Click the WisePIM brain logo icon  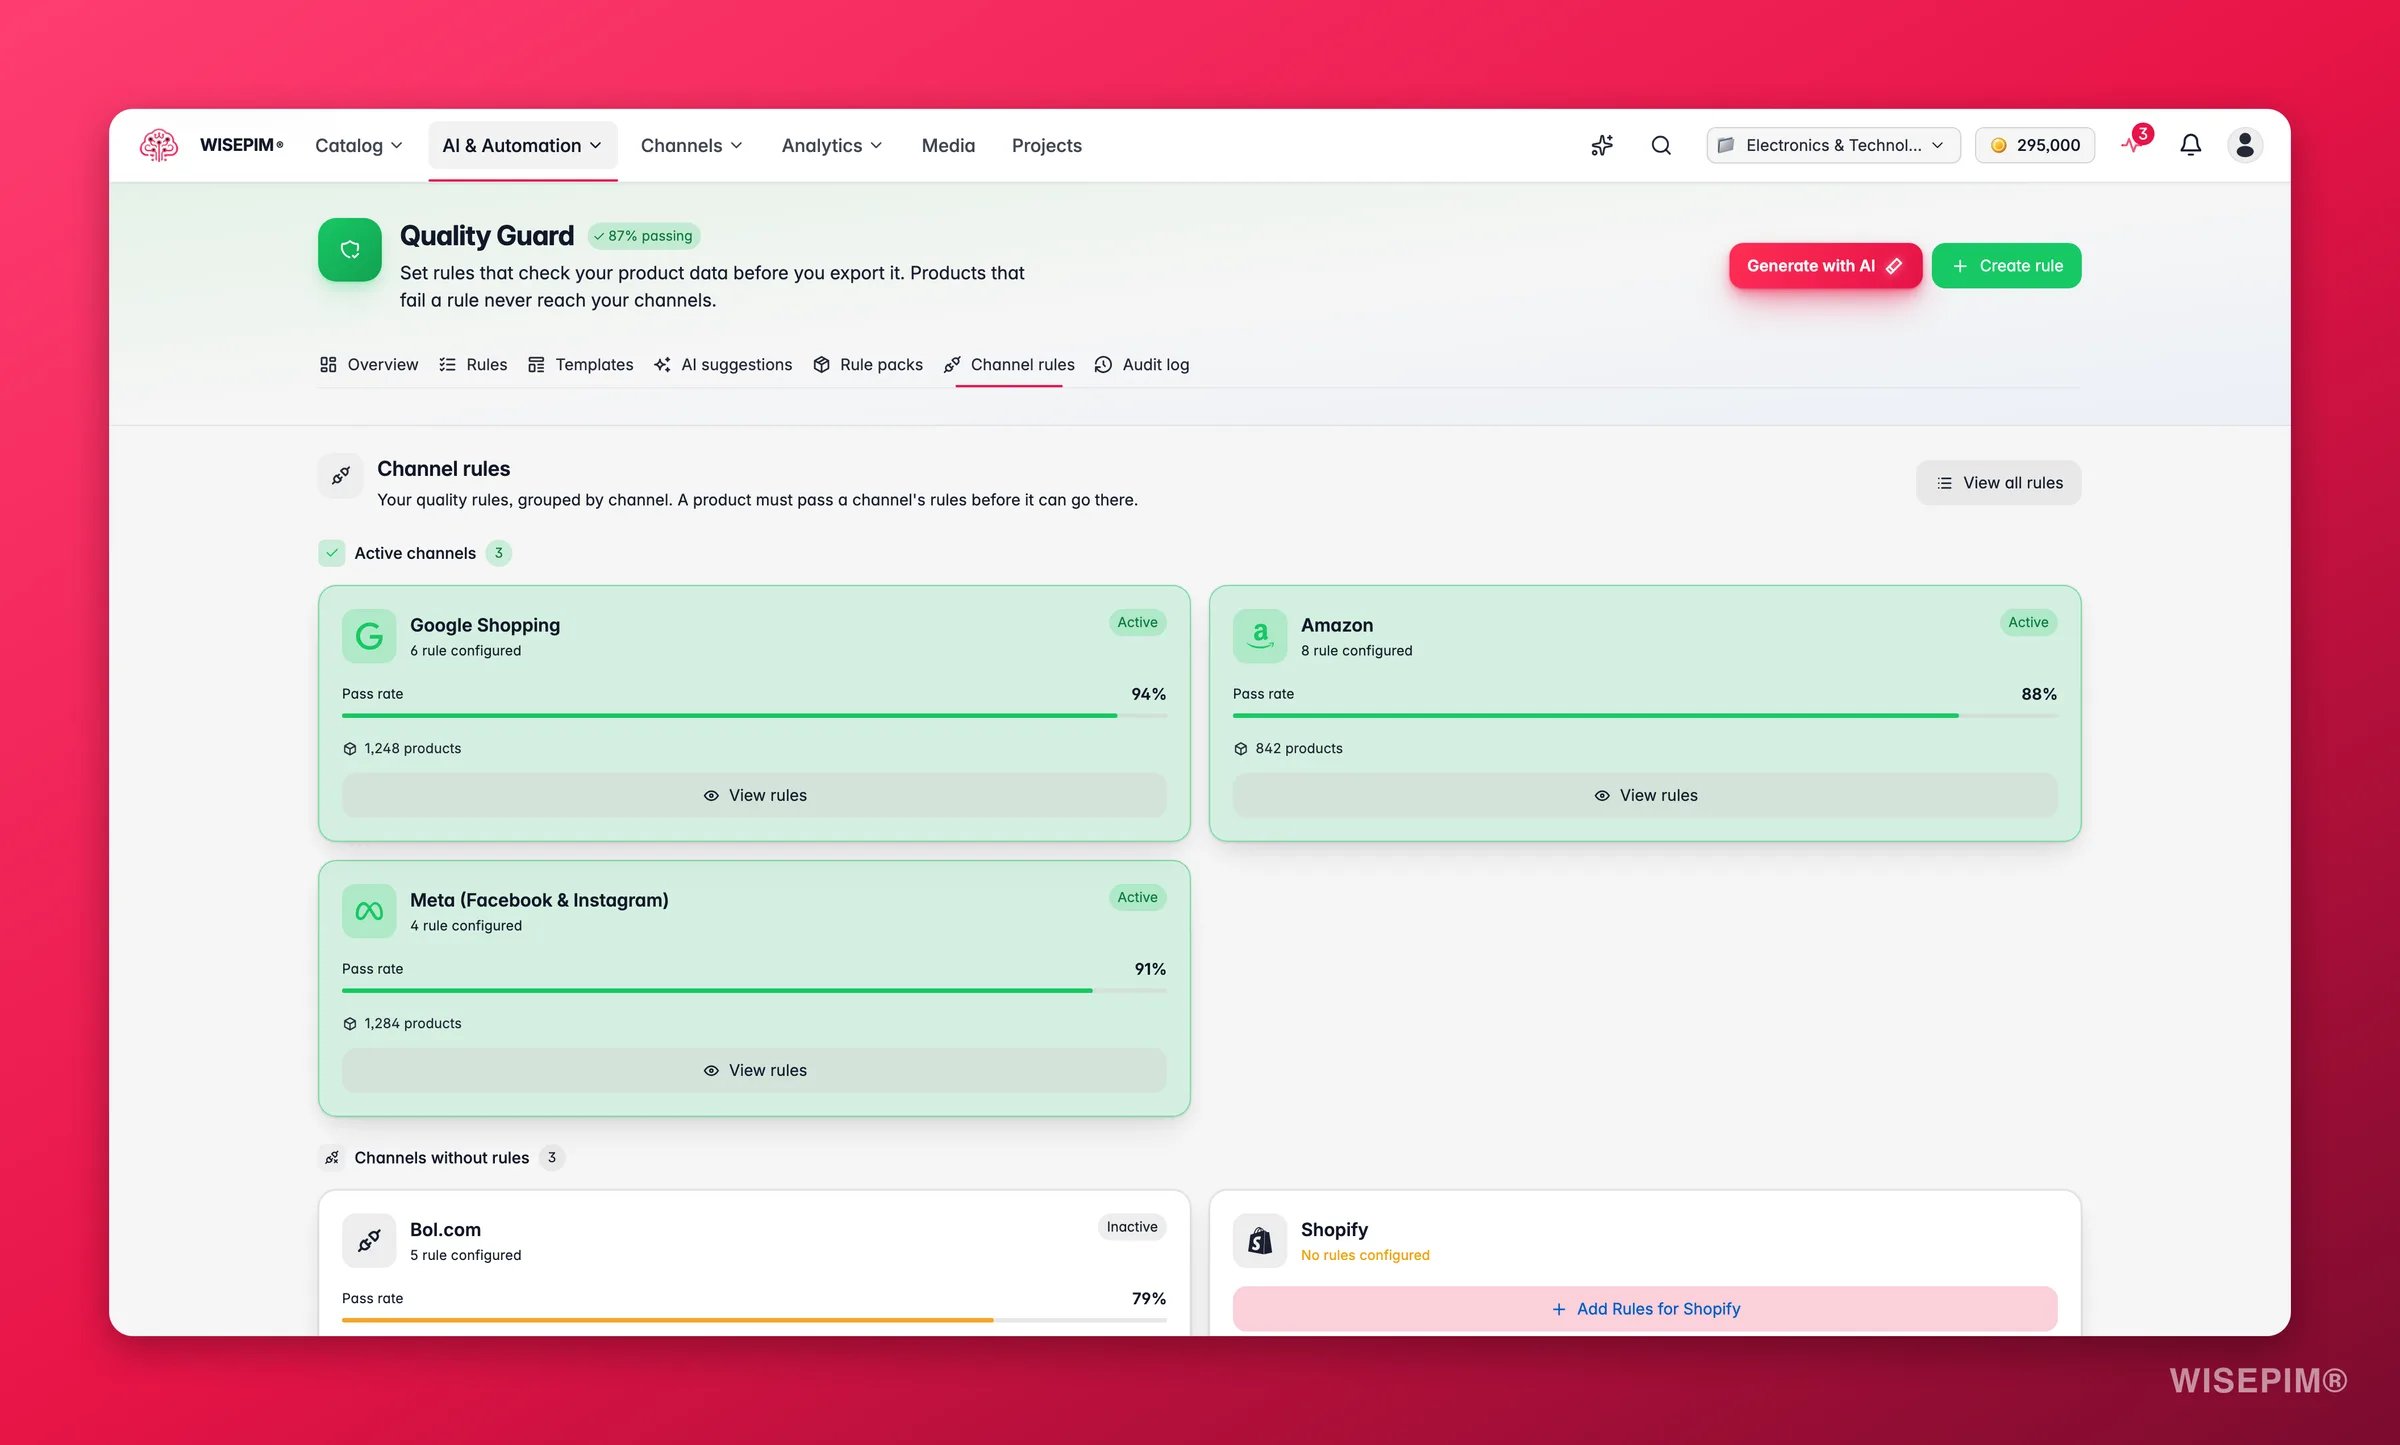(159, 145)
